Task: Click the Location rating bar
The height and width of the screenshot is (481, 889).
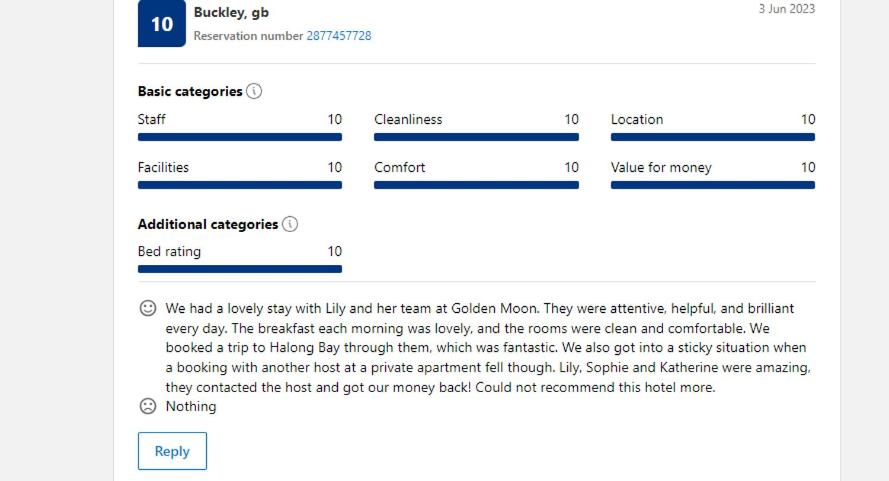Action: pyautogui.click(x=713, y=137)
